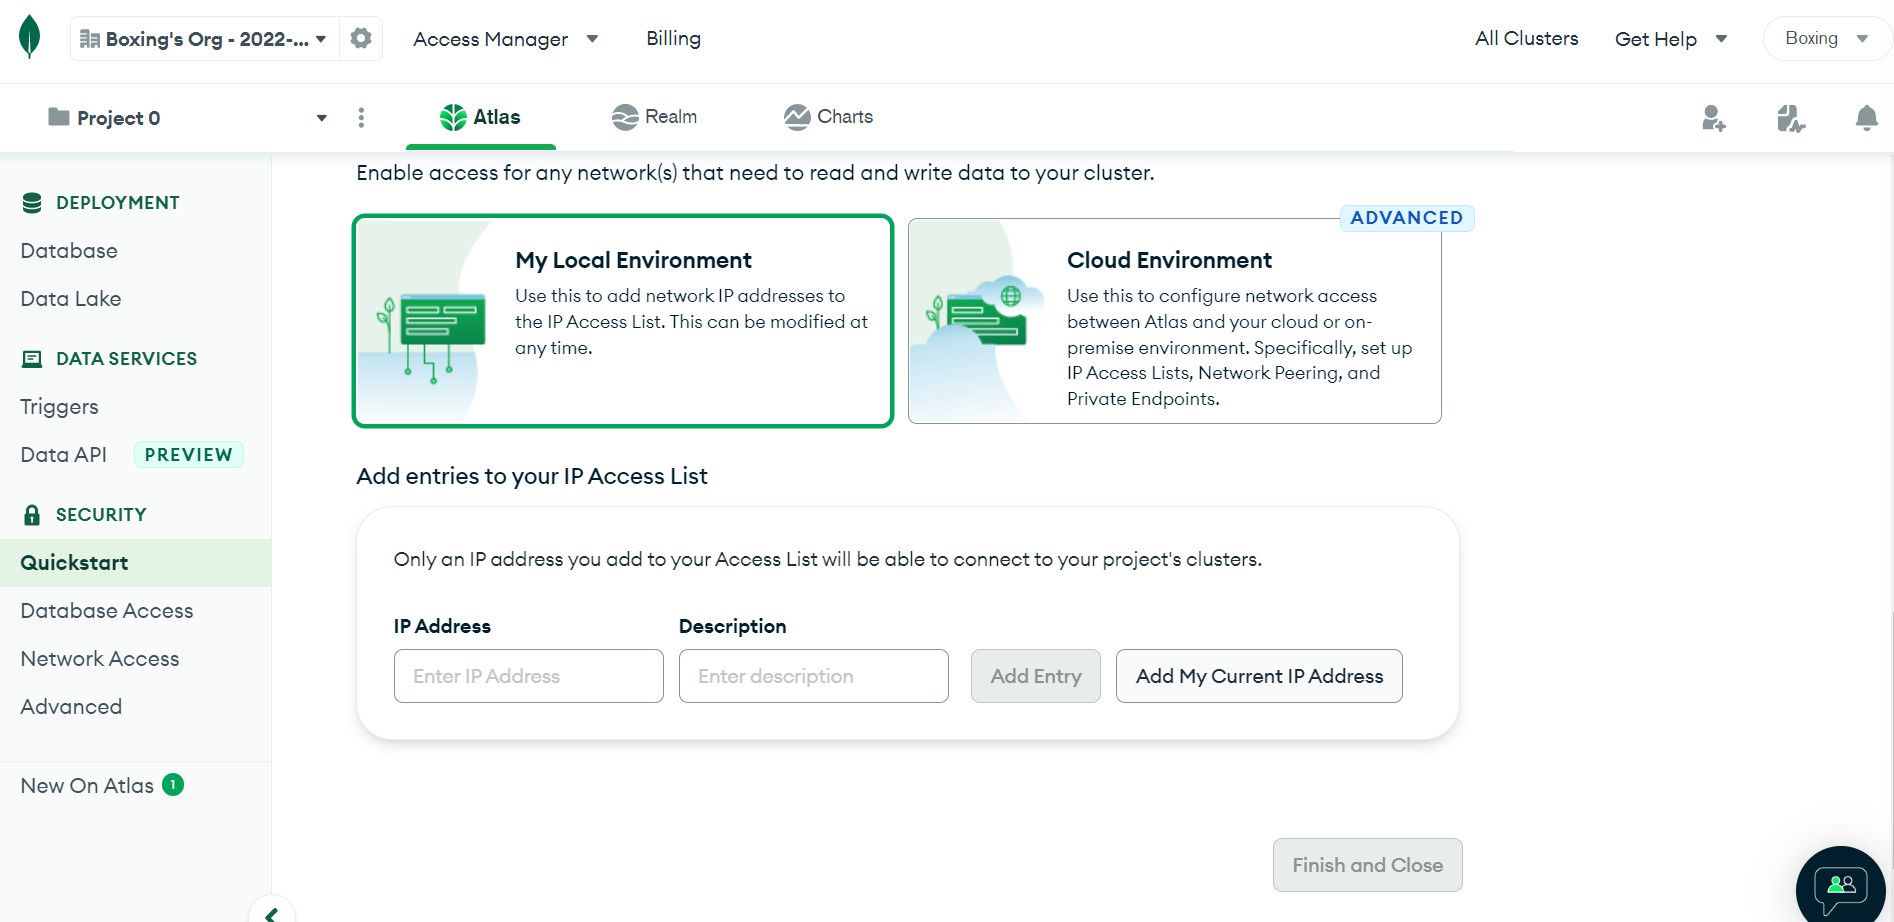Expand the Access Manager menu
Viewport: 1894px width, 922px height.
tap(505, 39)
